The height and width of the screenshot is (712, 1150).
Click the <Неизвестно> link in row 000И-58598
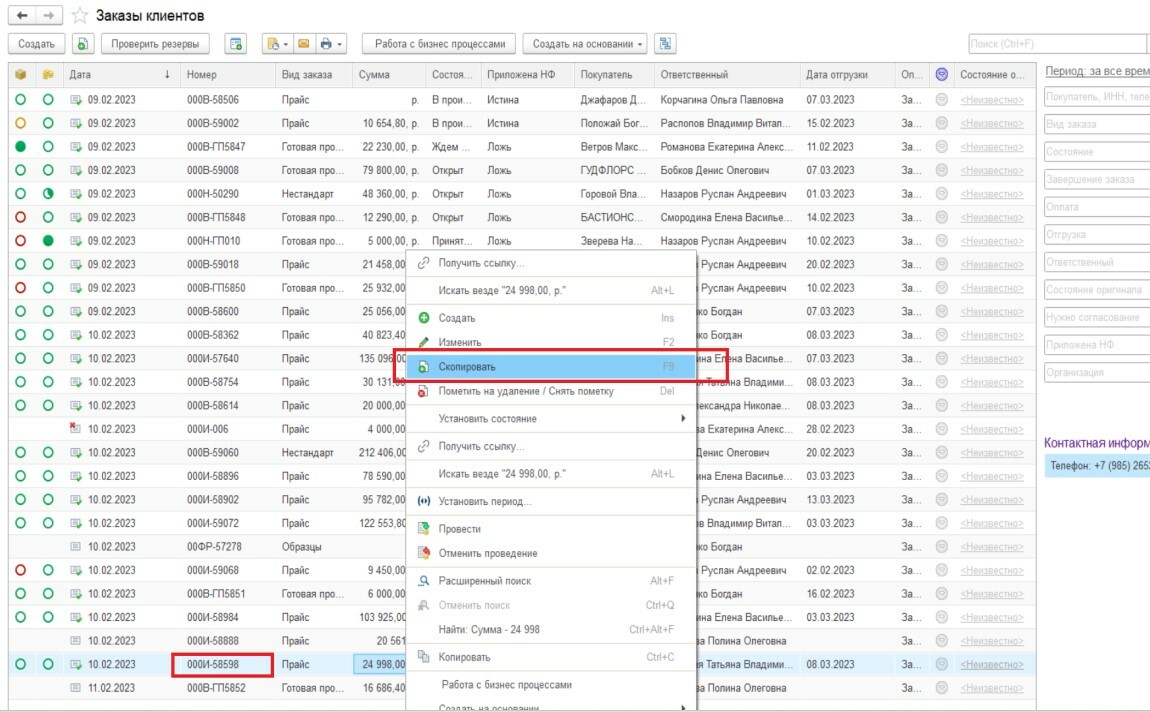point(992,664)
